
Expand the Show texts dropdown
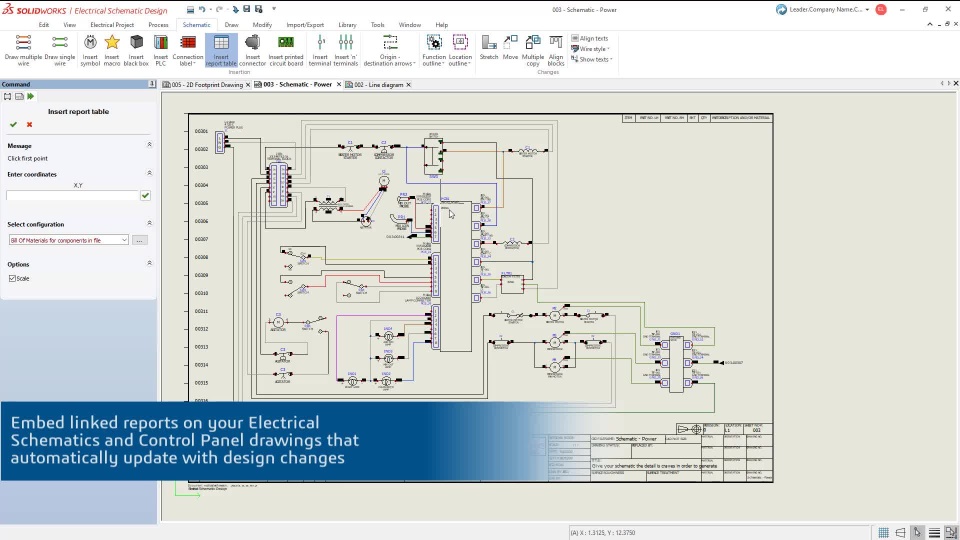pos(592,59)
